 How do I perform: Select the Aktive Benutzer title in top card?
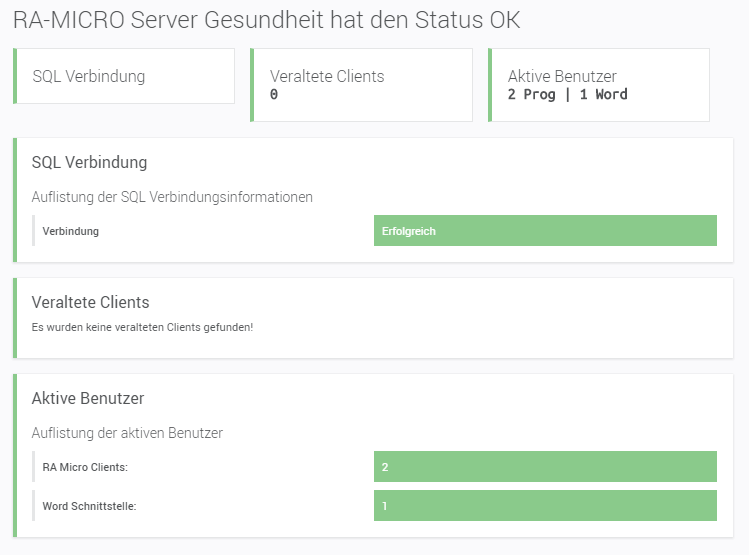(562, 76)
